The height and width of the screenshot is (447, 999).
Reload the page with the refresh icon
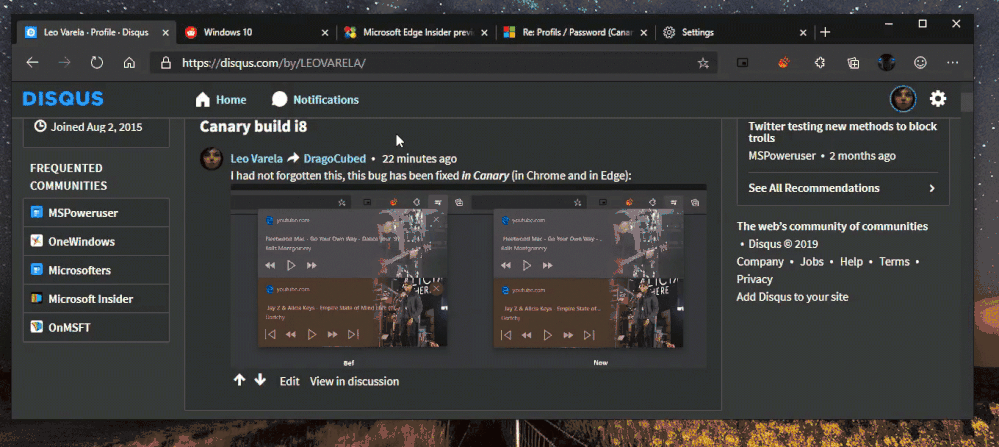[97, 62]
